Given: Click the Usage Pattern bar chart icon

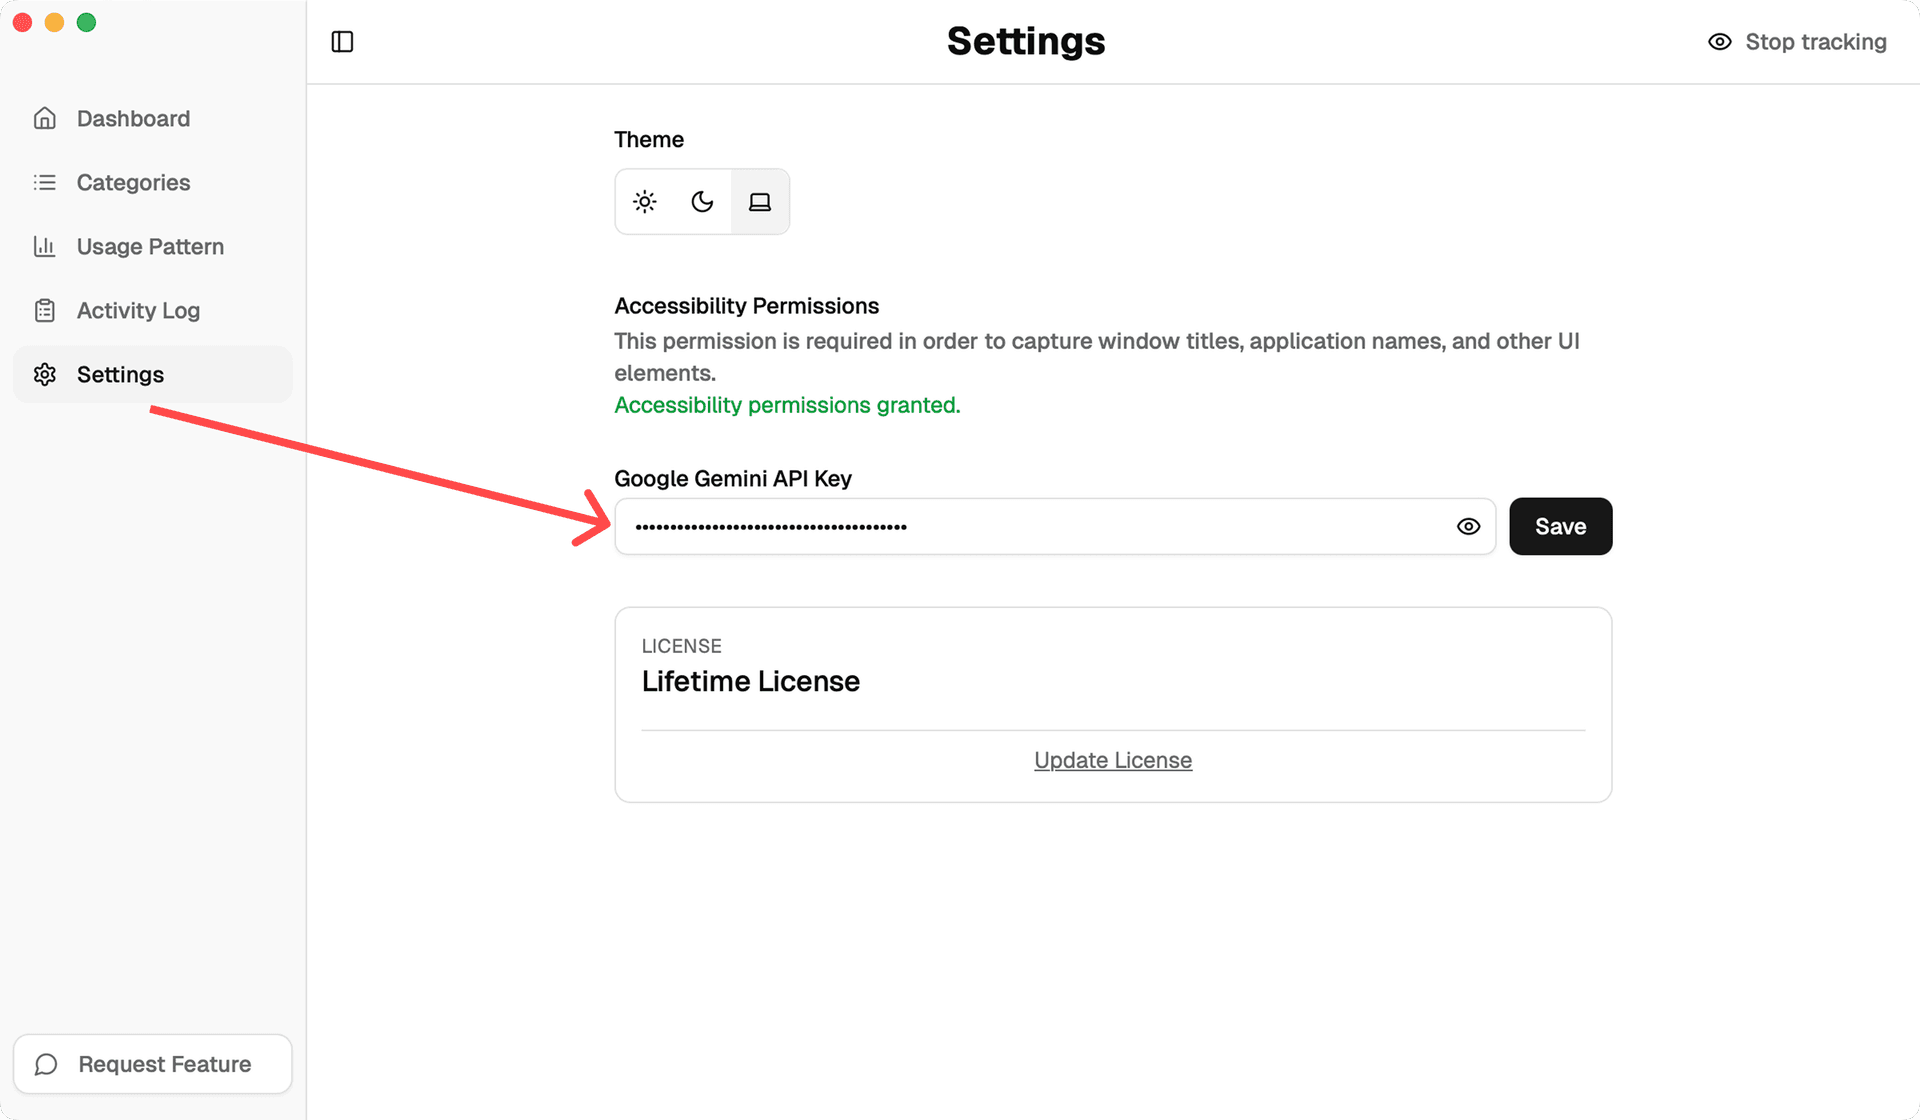Looking at the screenshot, I should pos(46,246).
